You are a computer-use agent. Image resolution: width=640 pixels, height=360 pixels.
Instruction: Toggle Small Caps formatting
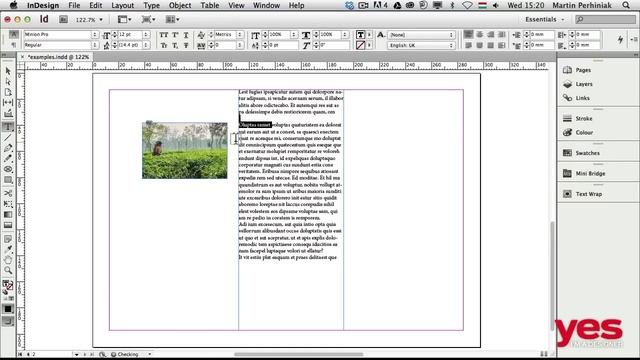click(x=164, y=45)
